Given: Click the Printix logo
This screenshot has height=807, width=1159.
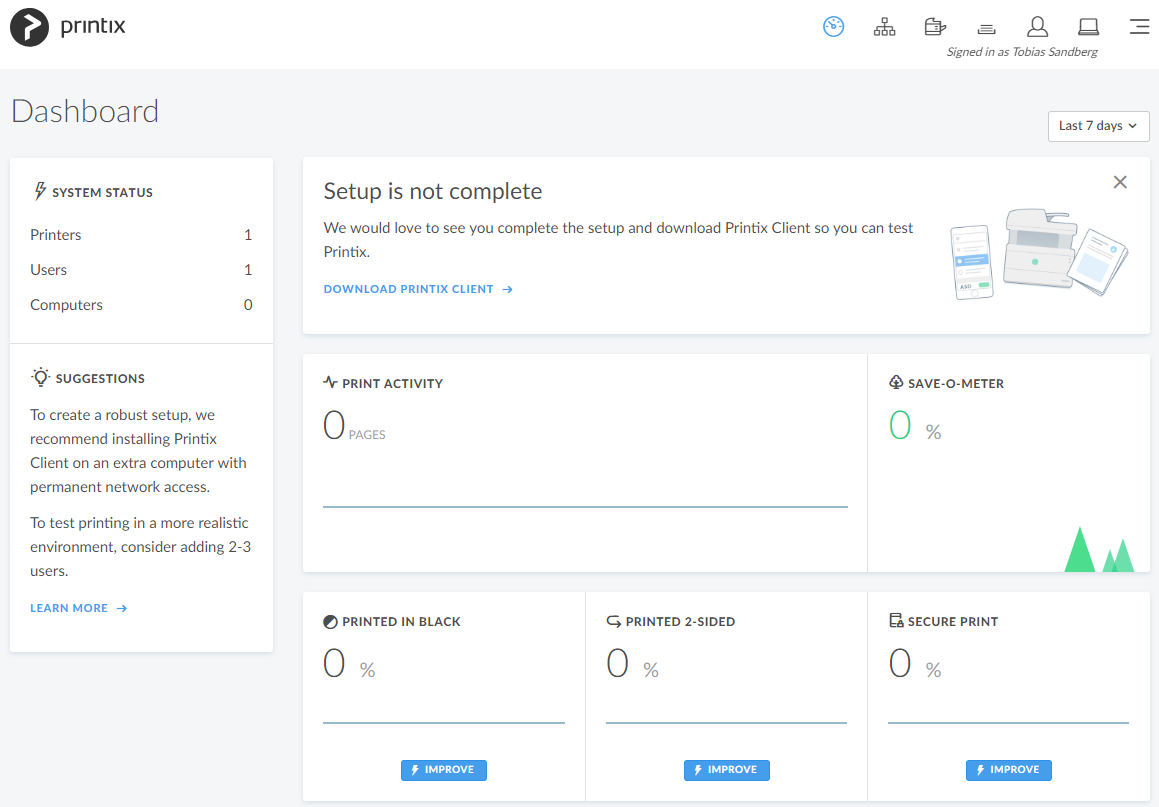Looking at the screenshot, I should tap(68, 27).
